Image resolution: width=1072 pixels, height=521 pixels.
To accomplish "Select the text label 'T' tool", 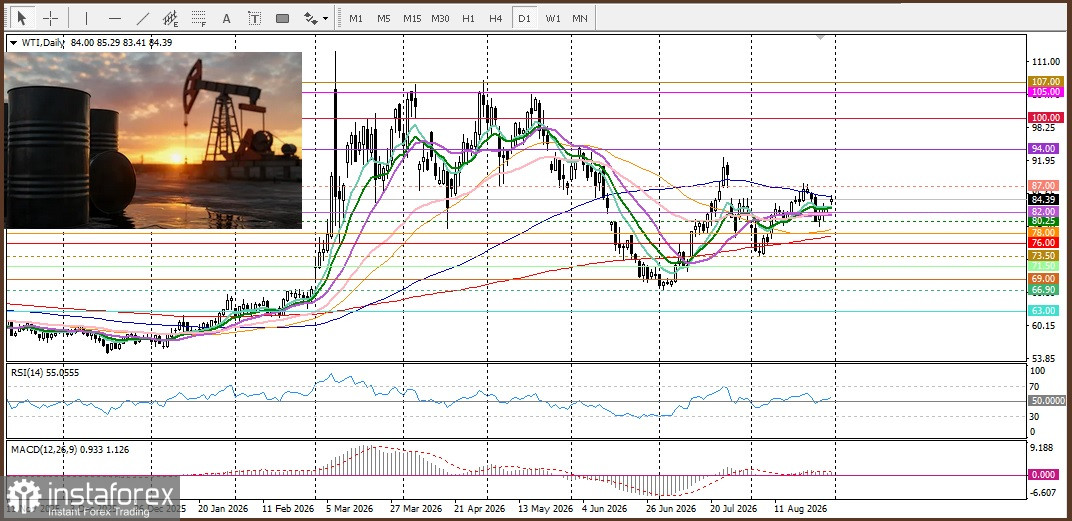I will 254,18.
